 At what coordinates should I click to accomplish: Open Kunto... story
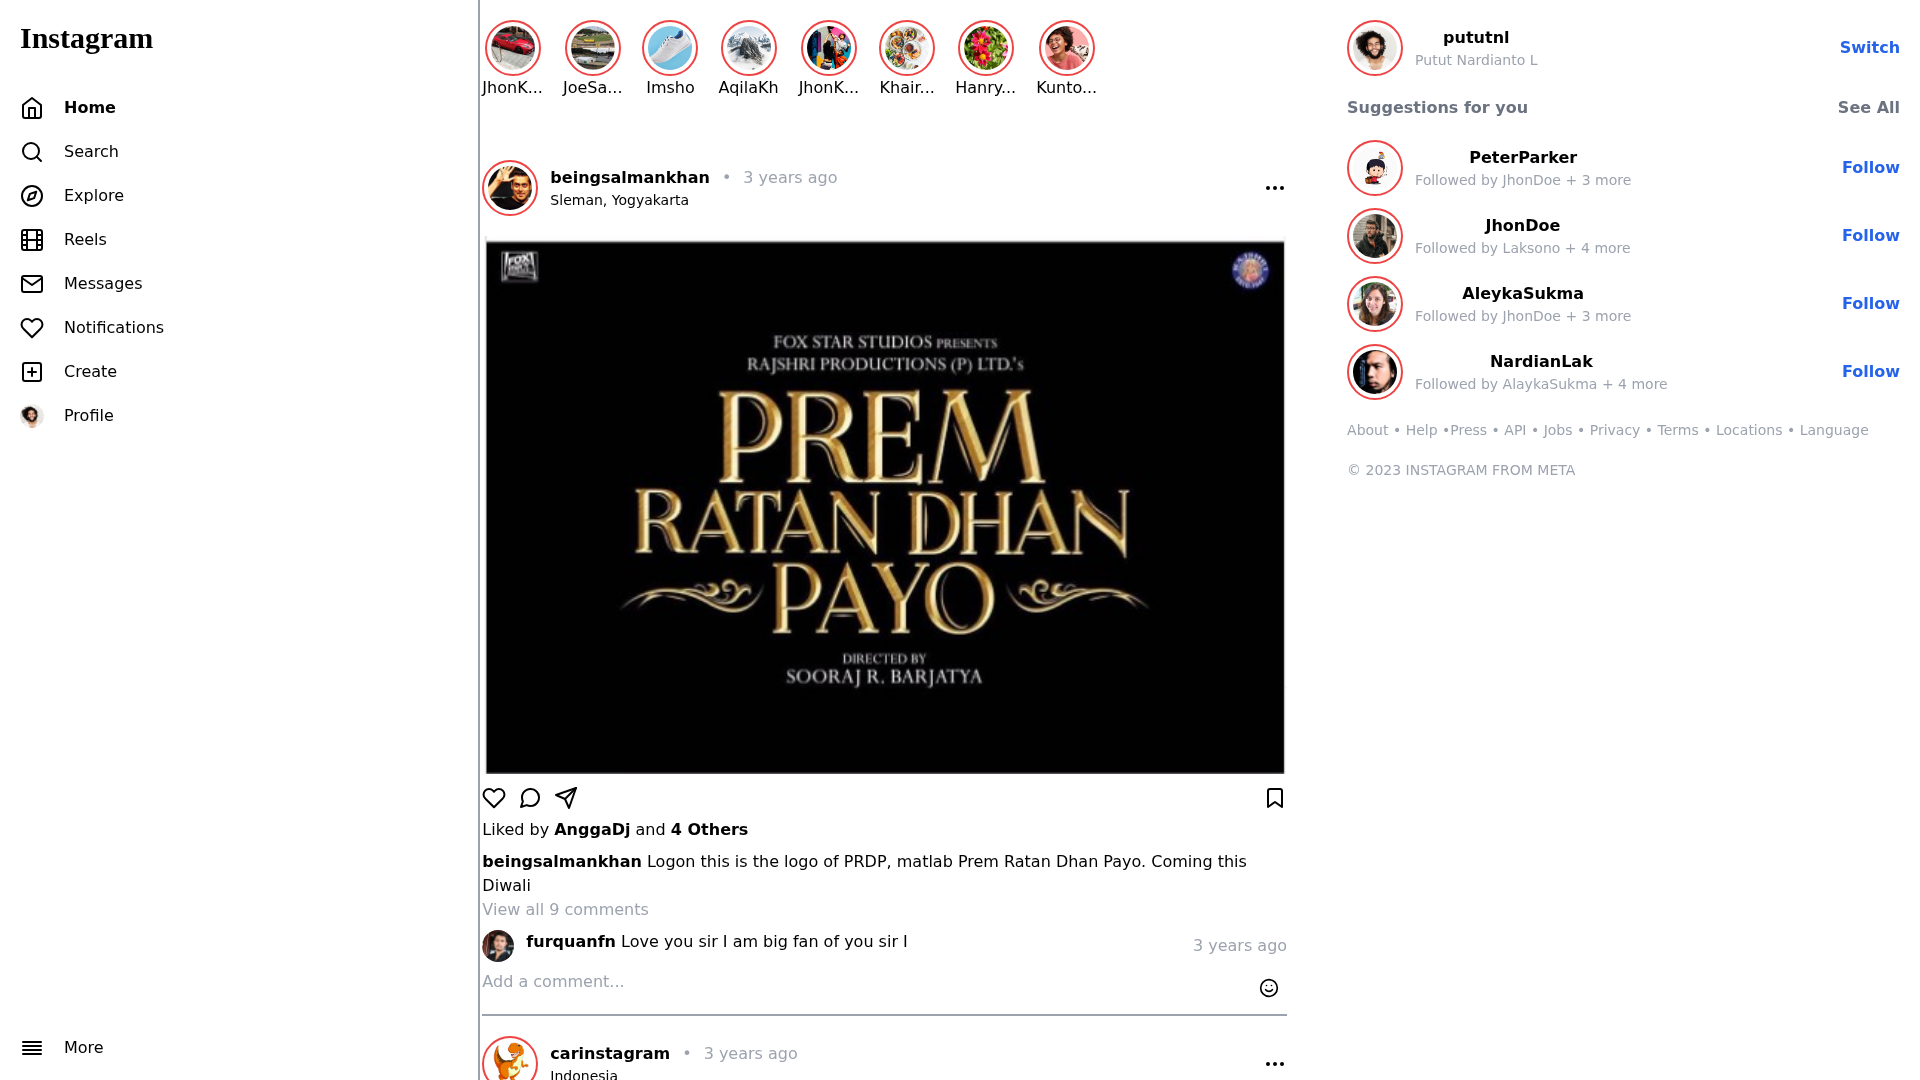(1067, 48)
